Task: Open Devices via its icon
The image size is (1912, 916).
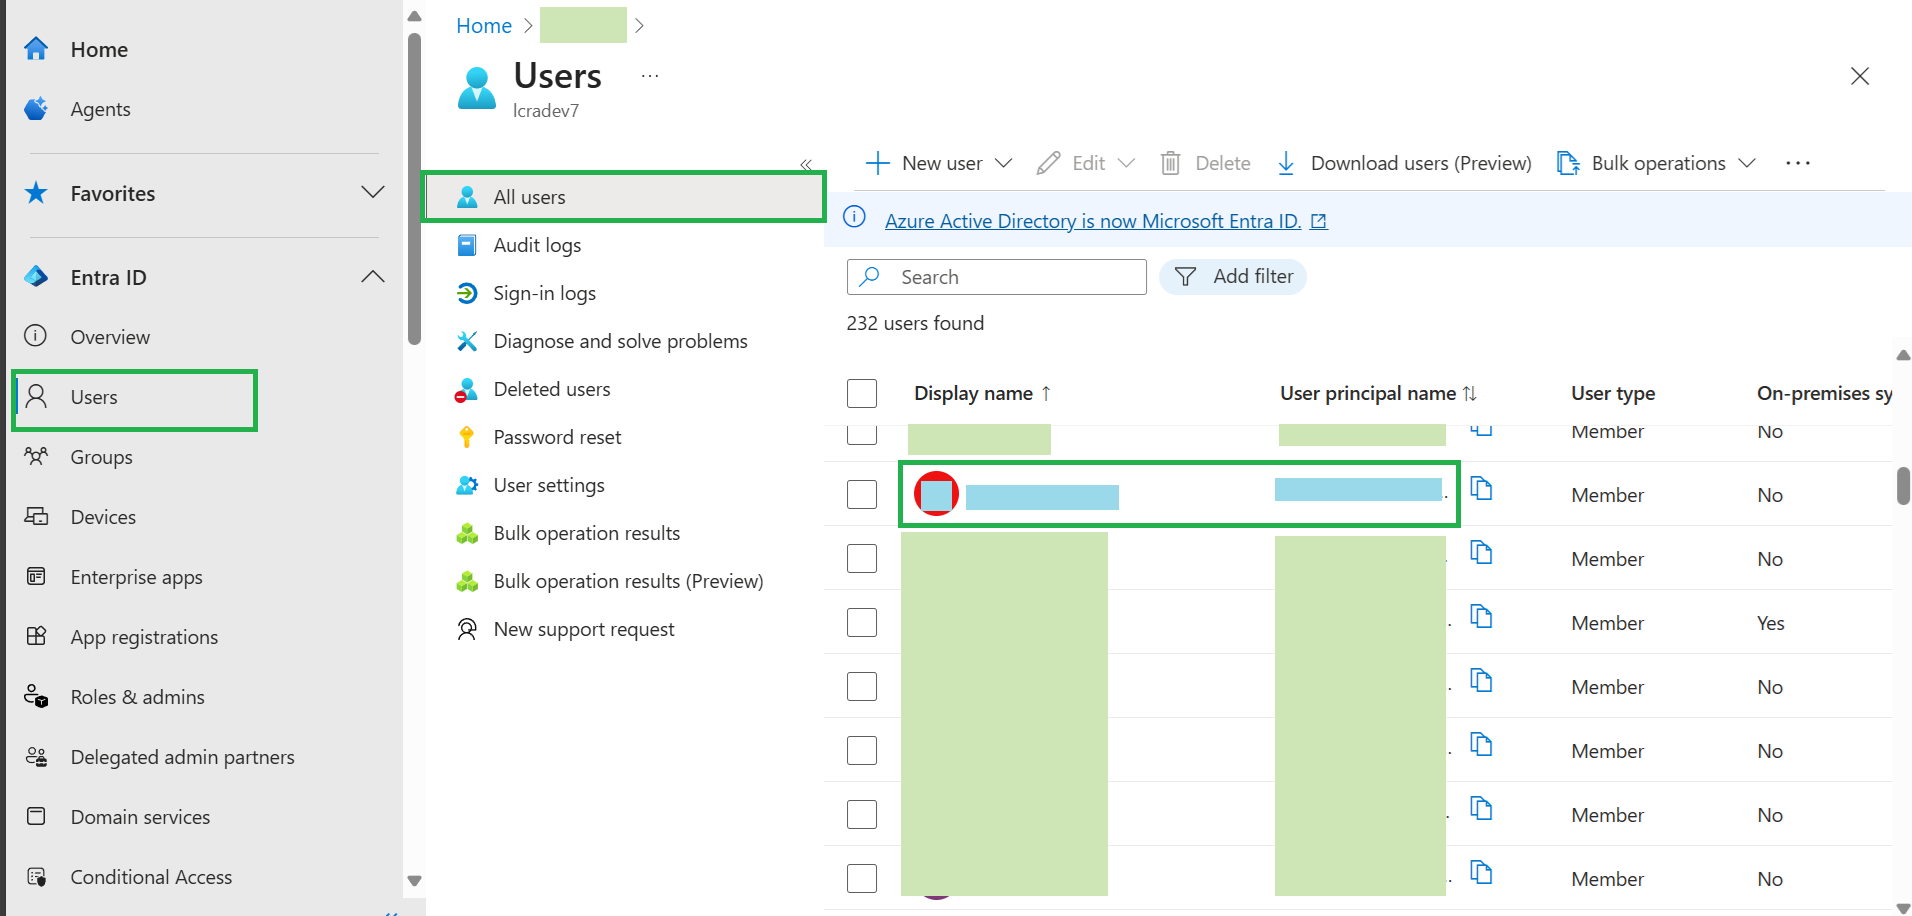Action: [36, 516]
